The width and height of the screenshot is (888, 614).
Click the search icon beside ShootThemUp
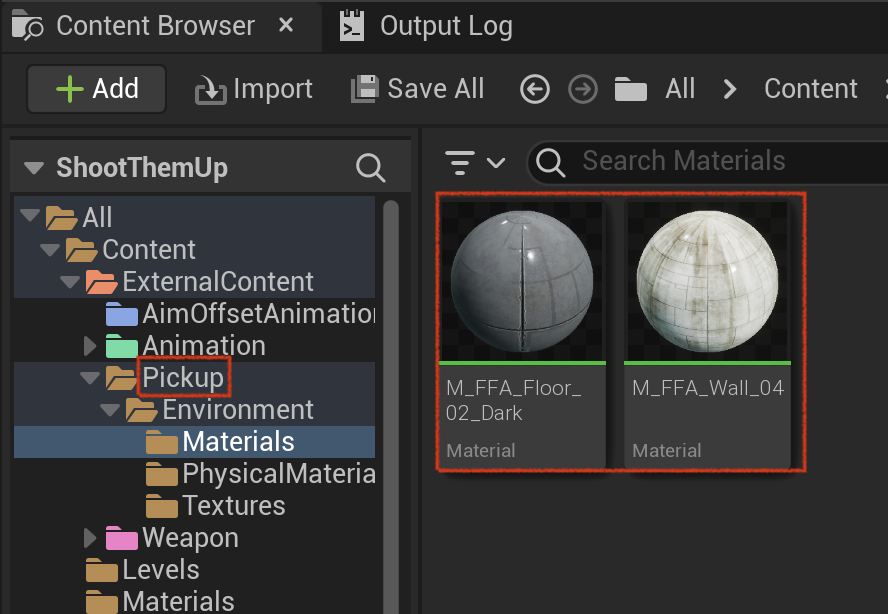point(370,168)
